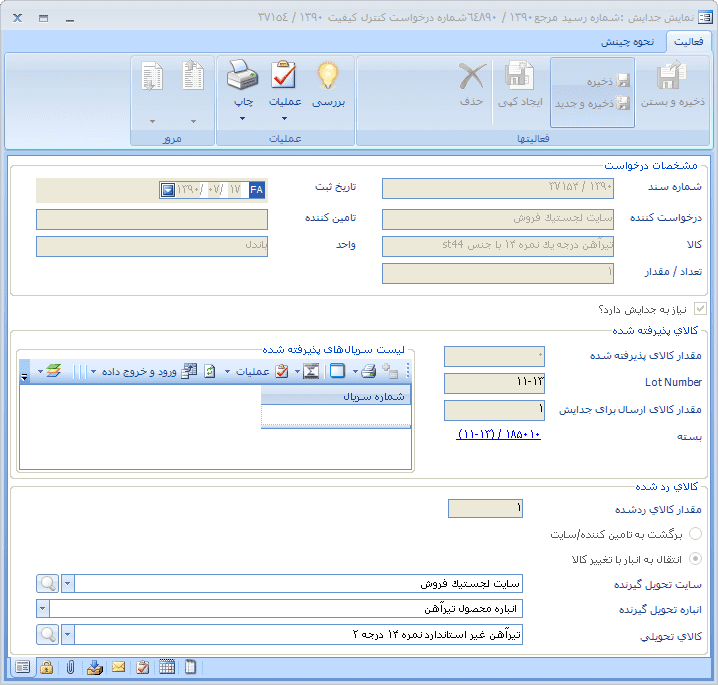Click the Lot Number input field
The image size is (718, 685).
click(x=494, y=383)
